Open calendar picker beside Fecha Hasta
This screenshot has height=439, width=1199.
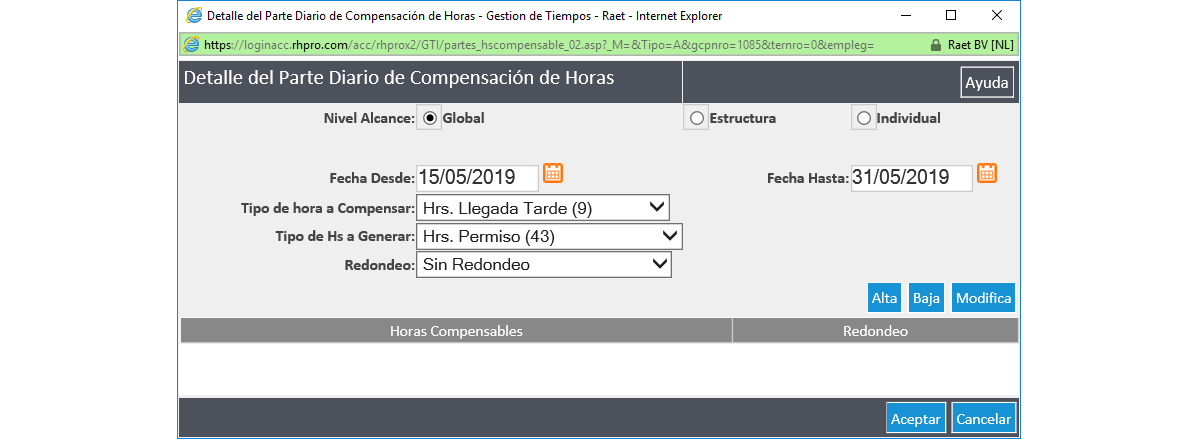point(987,174)
